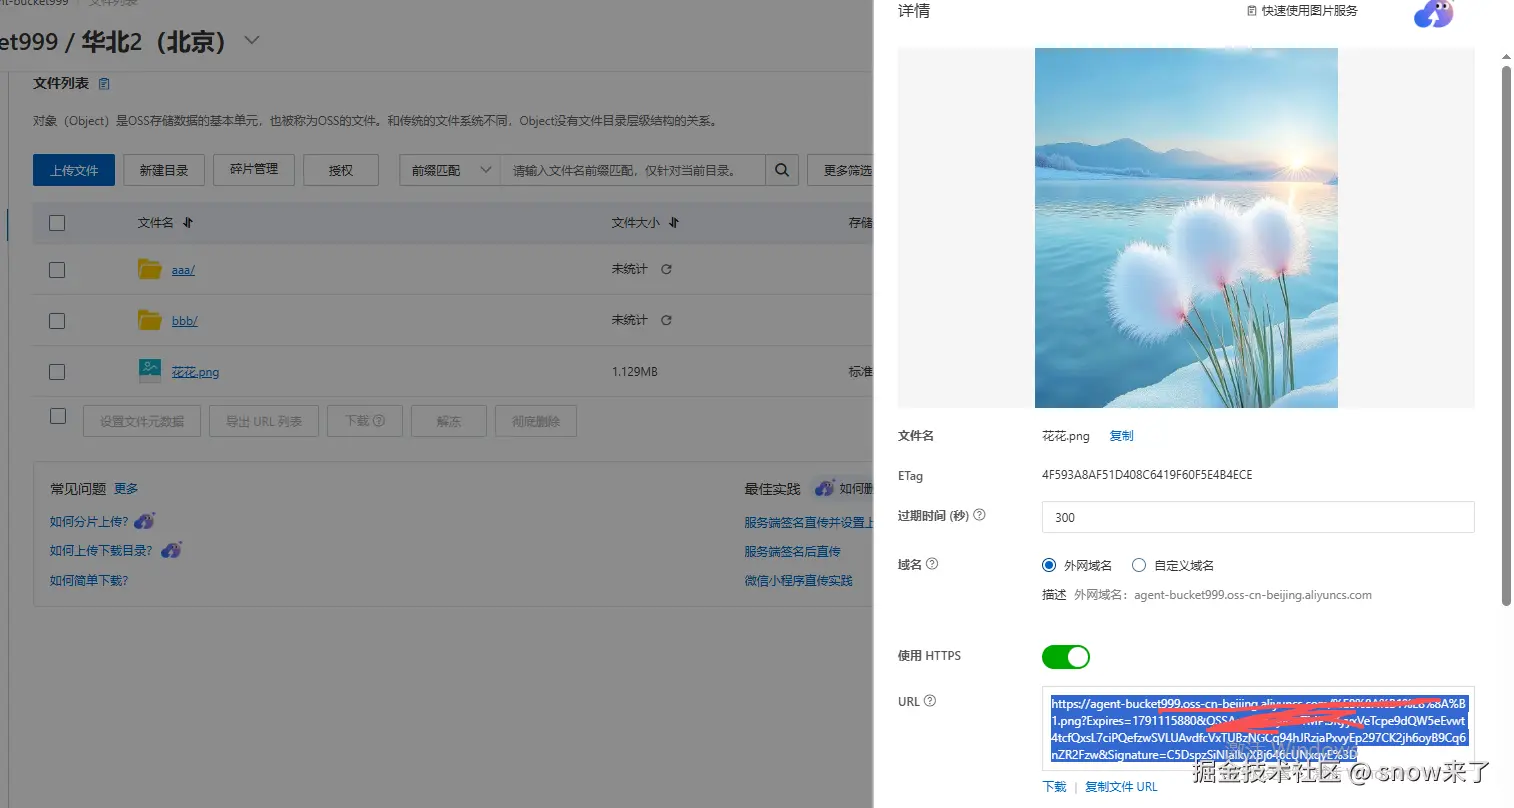The width and height of the screenshot is (1514, 808).
Task: Click AI assistant icon beside 如何分片上传?
Action: coord(145,521)
